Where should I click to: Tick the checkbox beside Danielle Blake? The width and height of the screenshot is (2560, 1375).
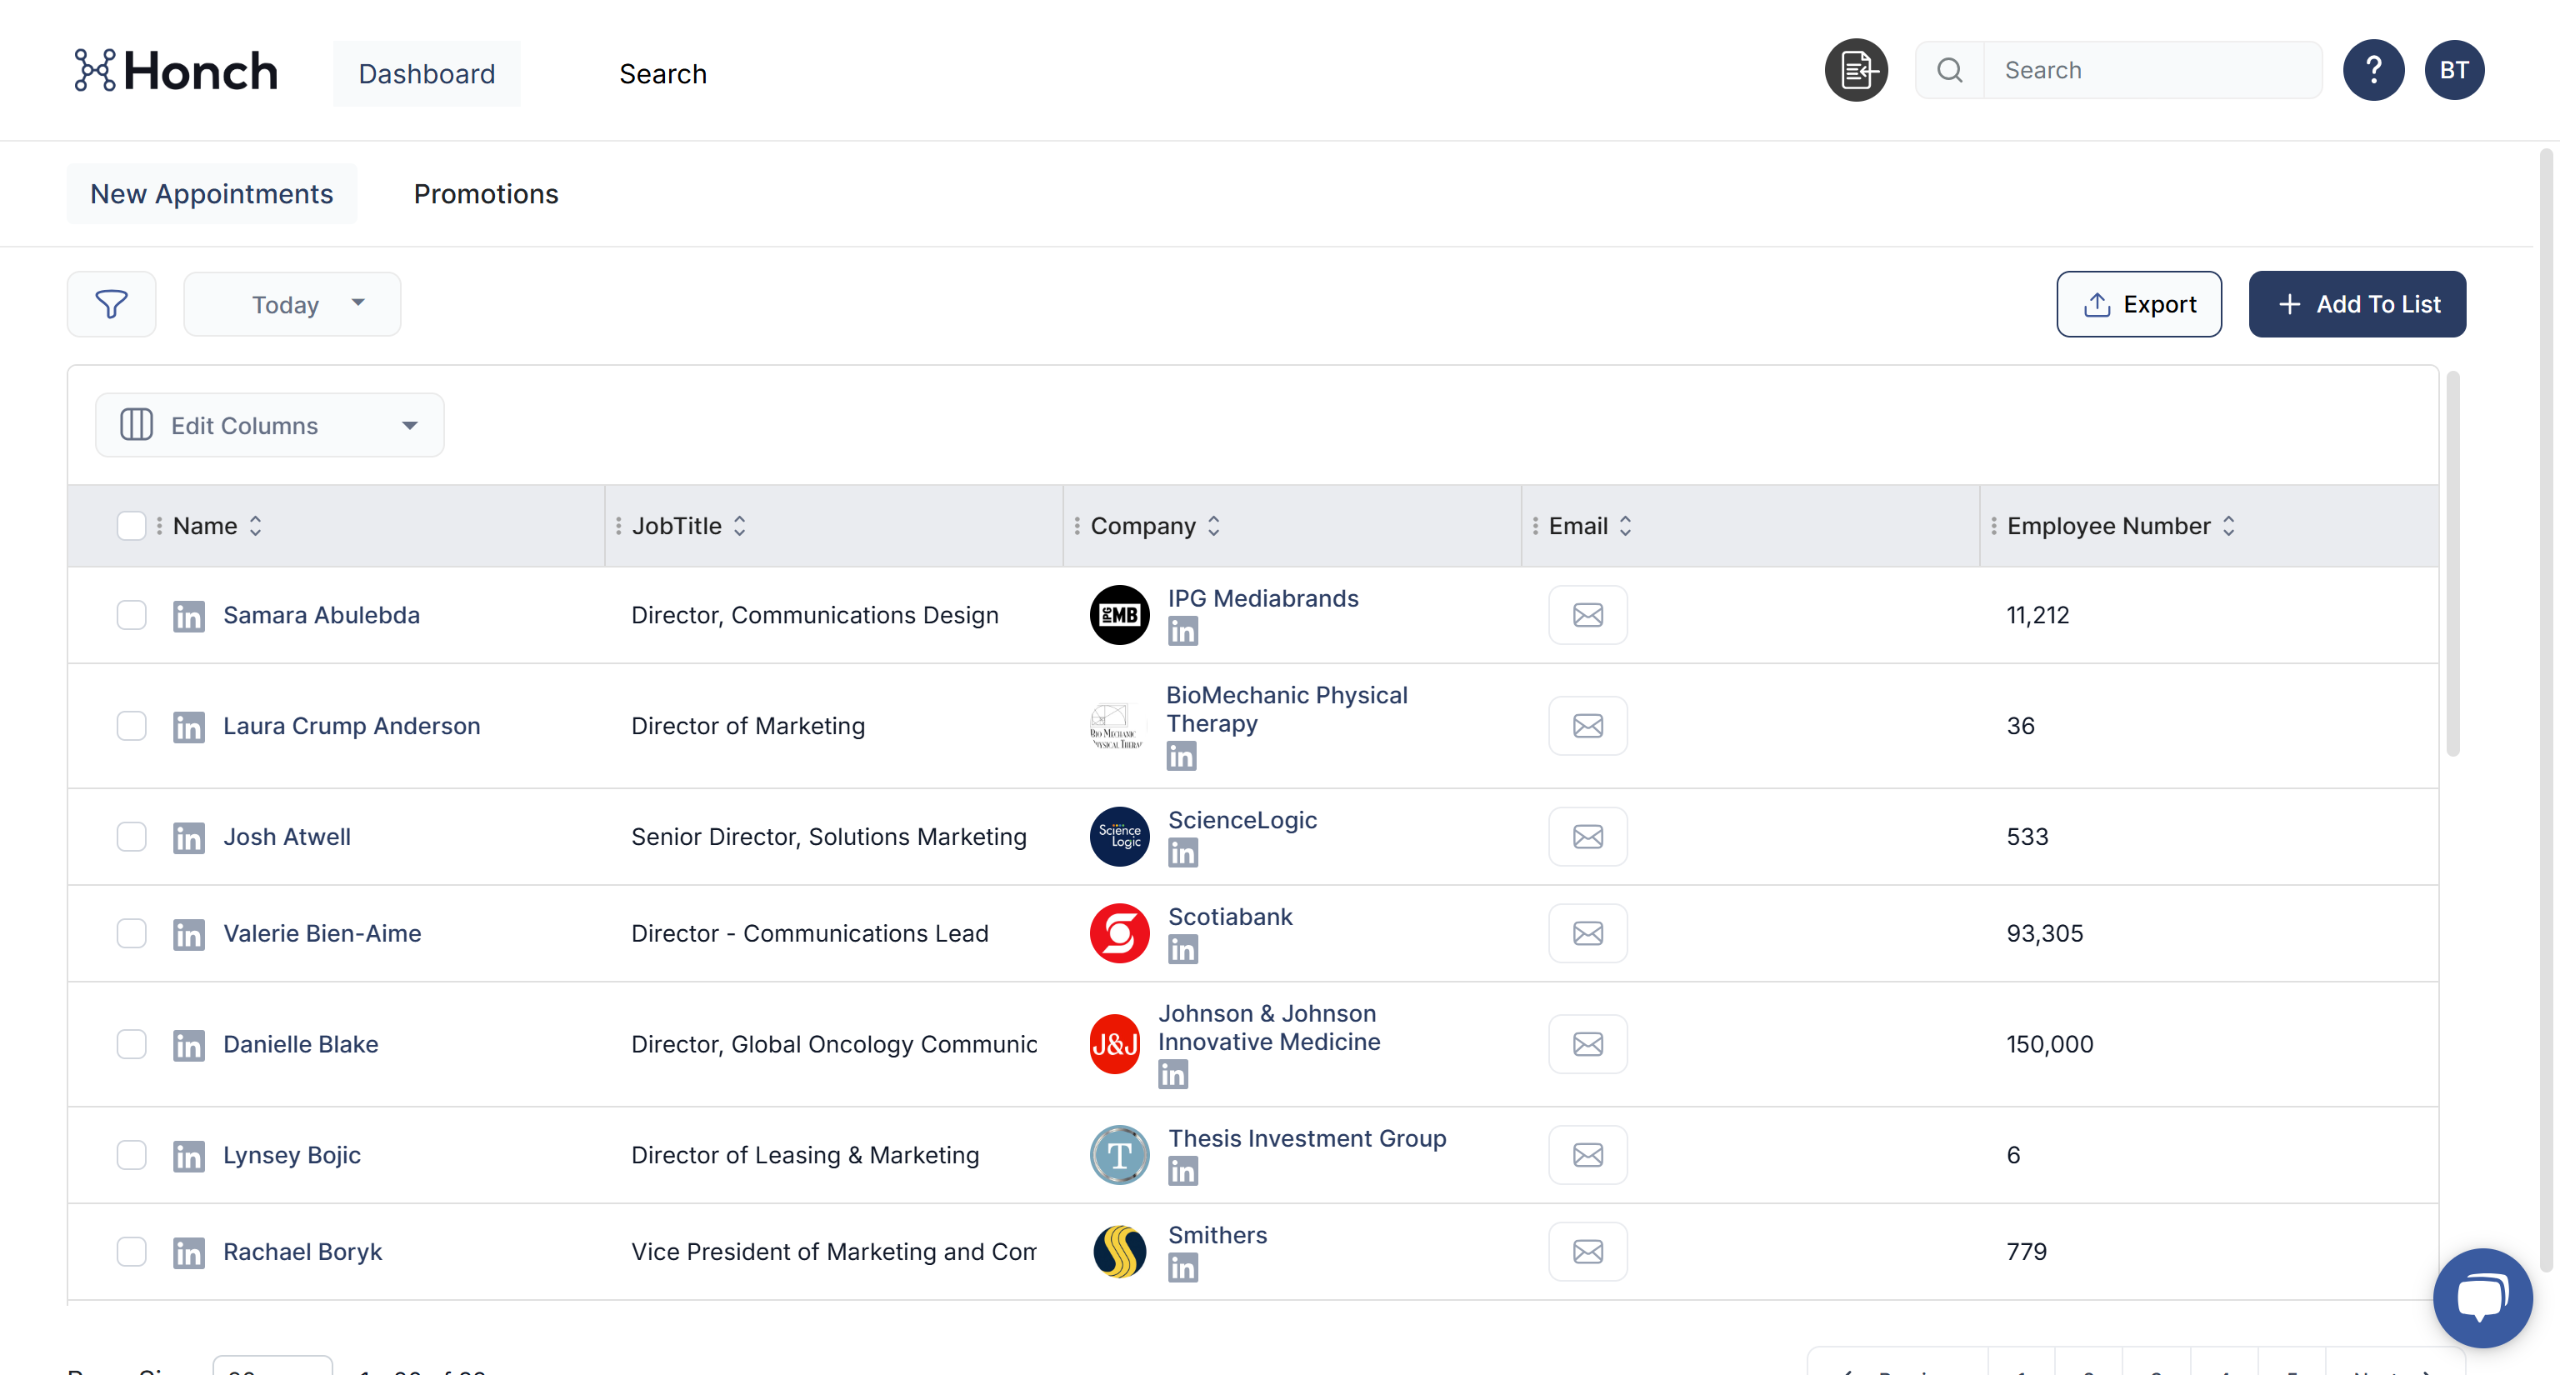(131, 1044)
